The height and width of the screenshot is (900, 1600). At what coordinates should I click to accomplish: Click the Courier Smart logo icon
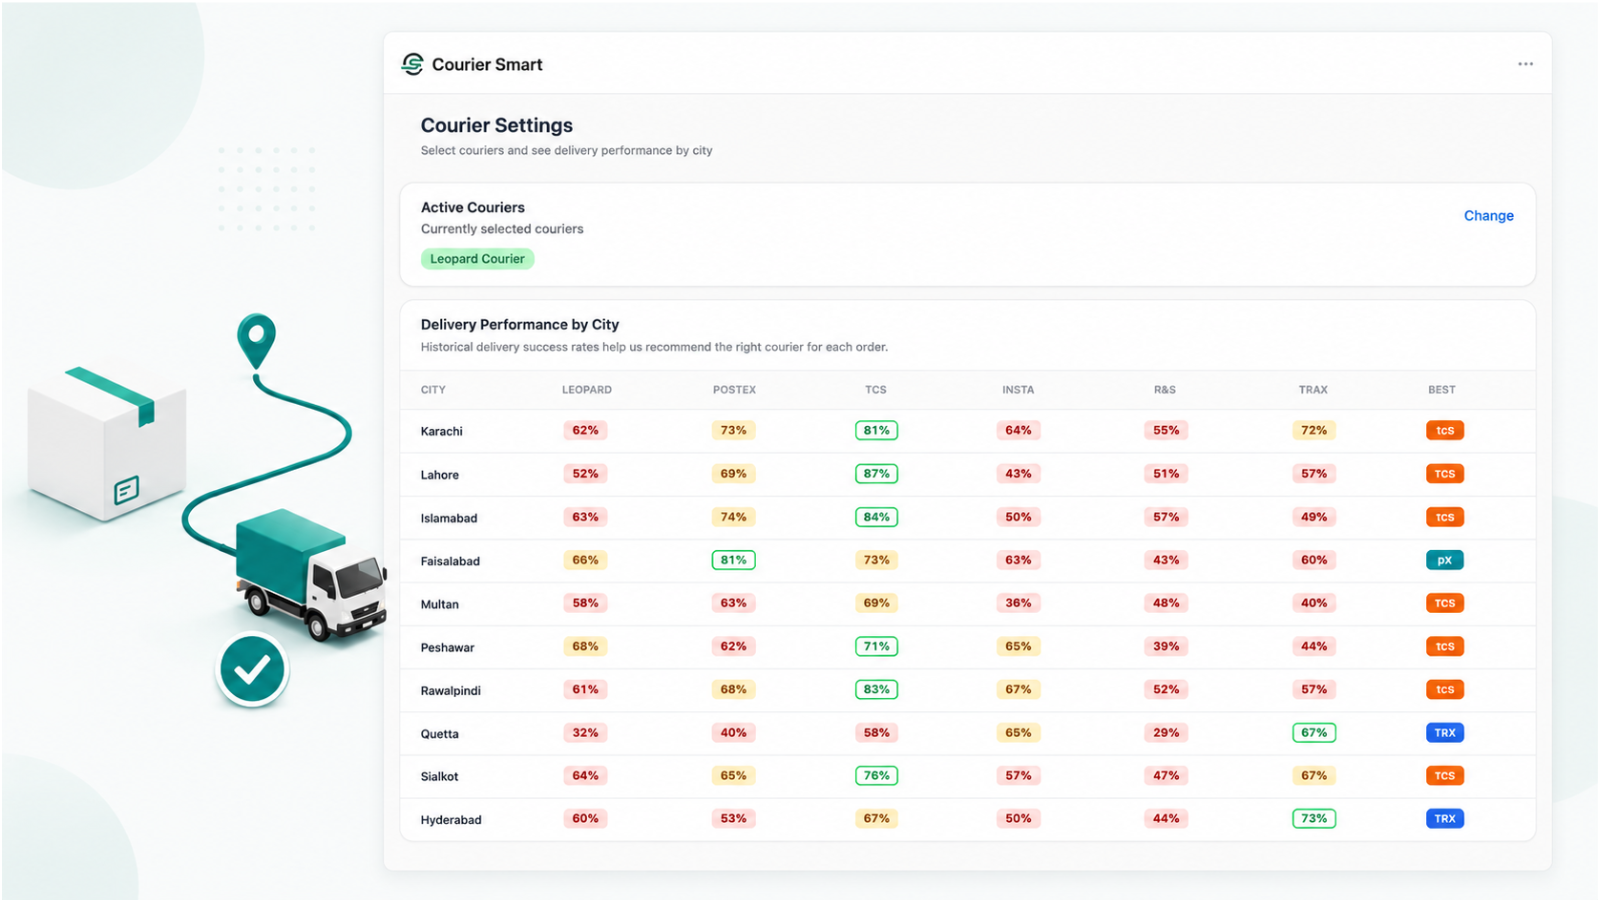coord(412,64)
